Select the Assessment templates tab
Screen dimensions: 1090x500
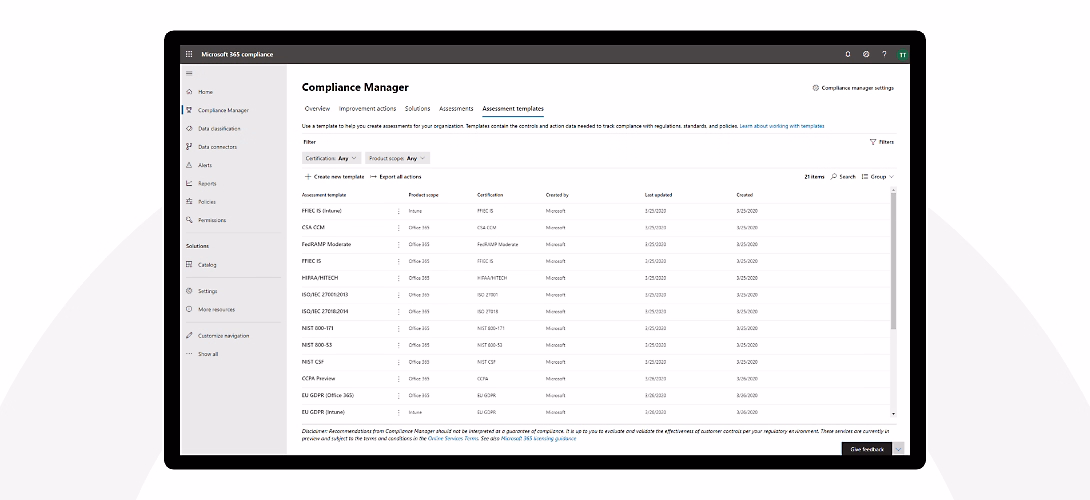click(513, 108)
